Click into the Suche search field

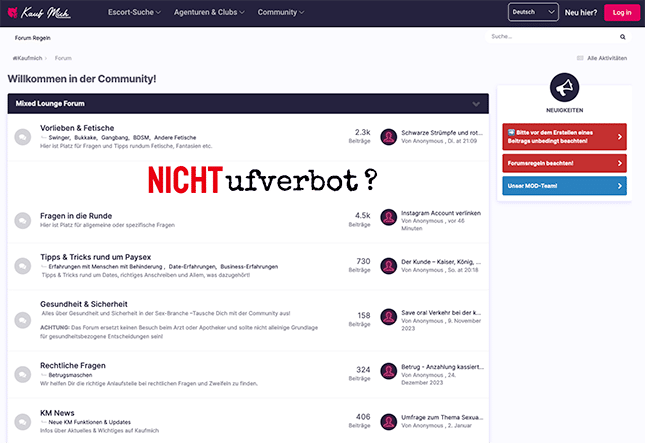[553, 37]
